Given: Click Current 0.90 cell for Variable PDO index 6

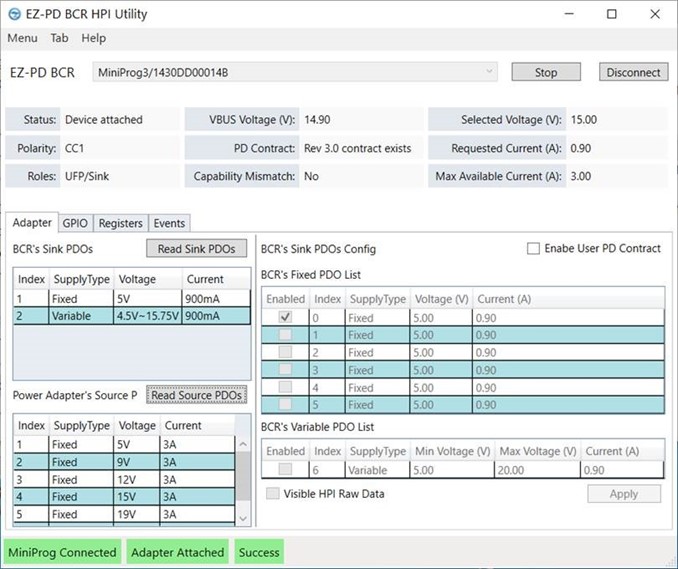Looking at the screenshot, I should point(622,470).
